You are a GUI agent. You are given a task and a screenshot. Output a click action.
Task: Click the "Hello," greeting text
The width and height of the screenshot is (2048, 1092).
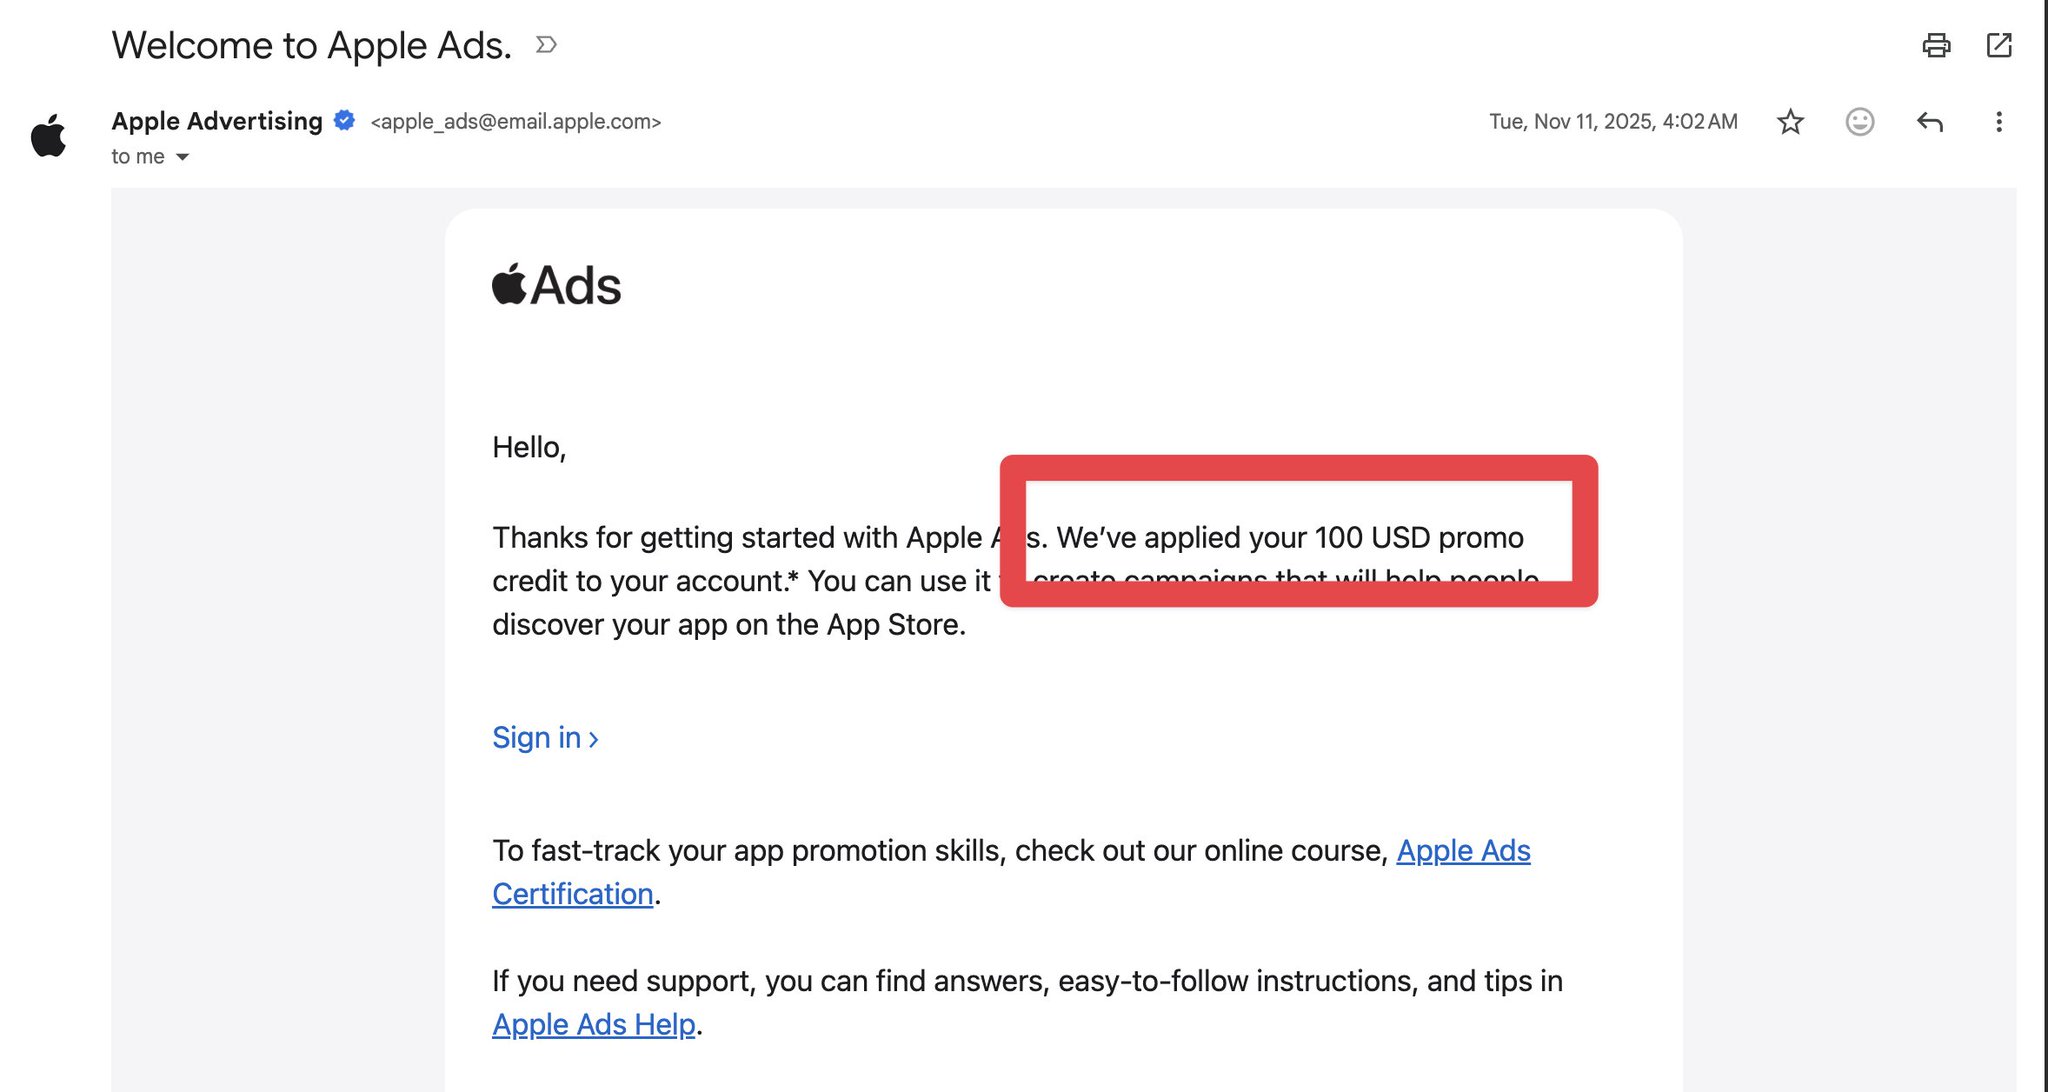tap(529, 448)
